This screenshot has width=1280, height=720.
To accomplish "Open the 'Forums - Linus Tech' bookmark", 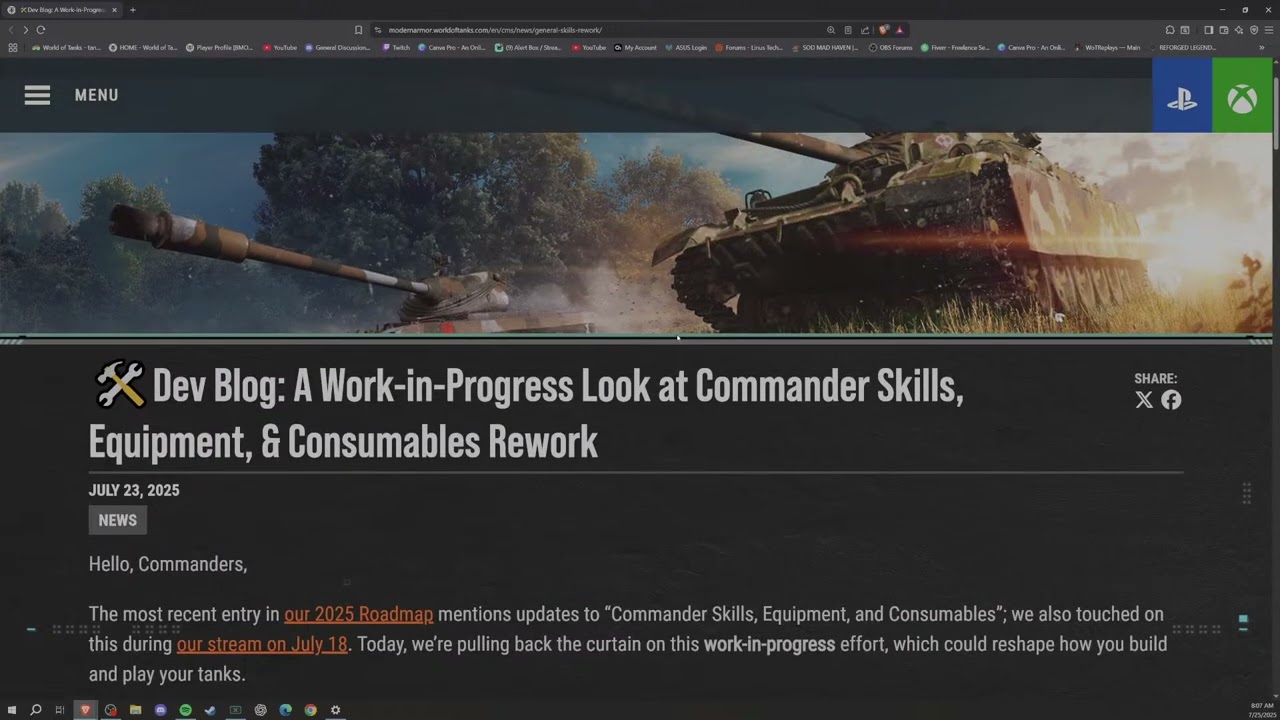I will click(749, 47).
